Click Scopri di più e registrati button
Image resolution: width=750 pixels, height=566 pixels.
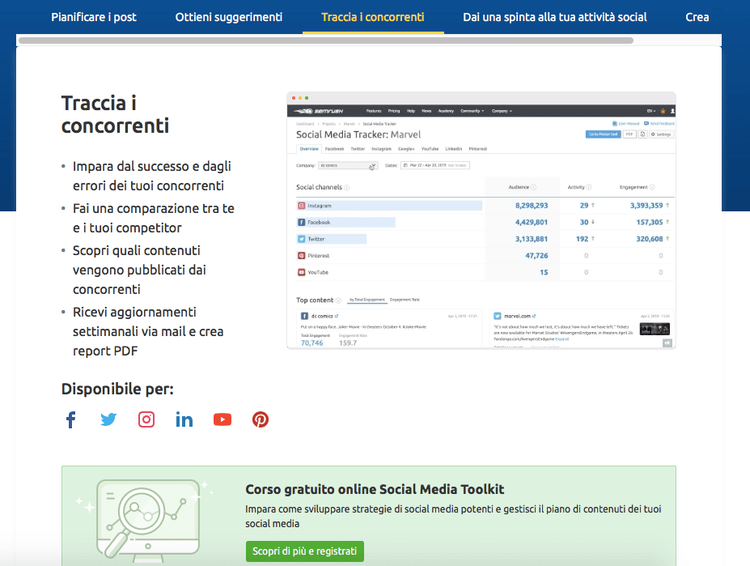tap(305, 551)
